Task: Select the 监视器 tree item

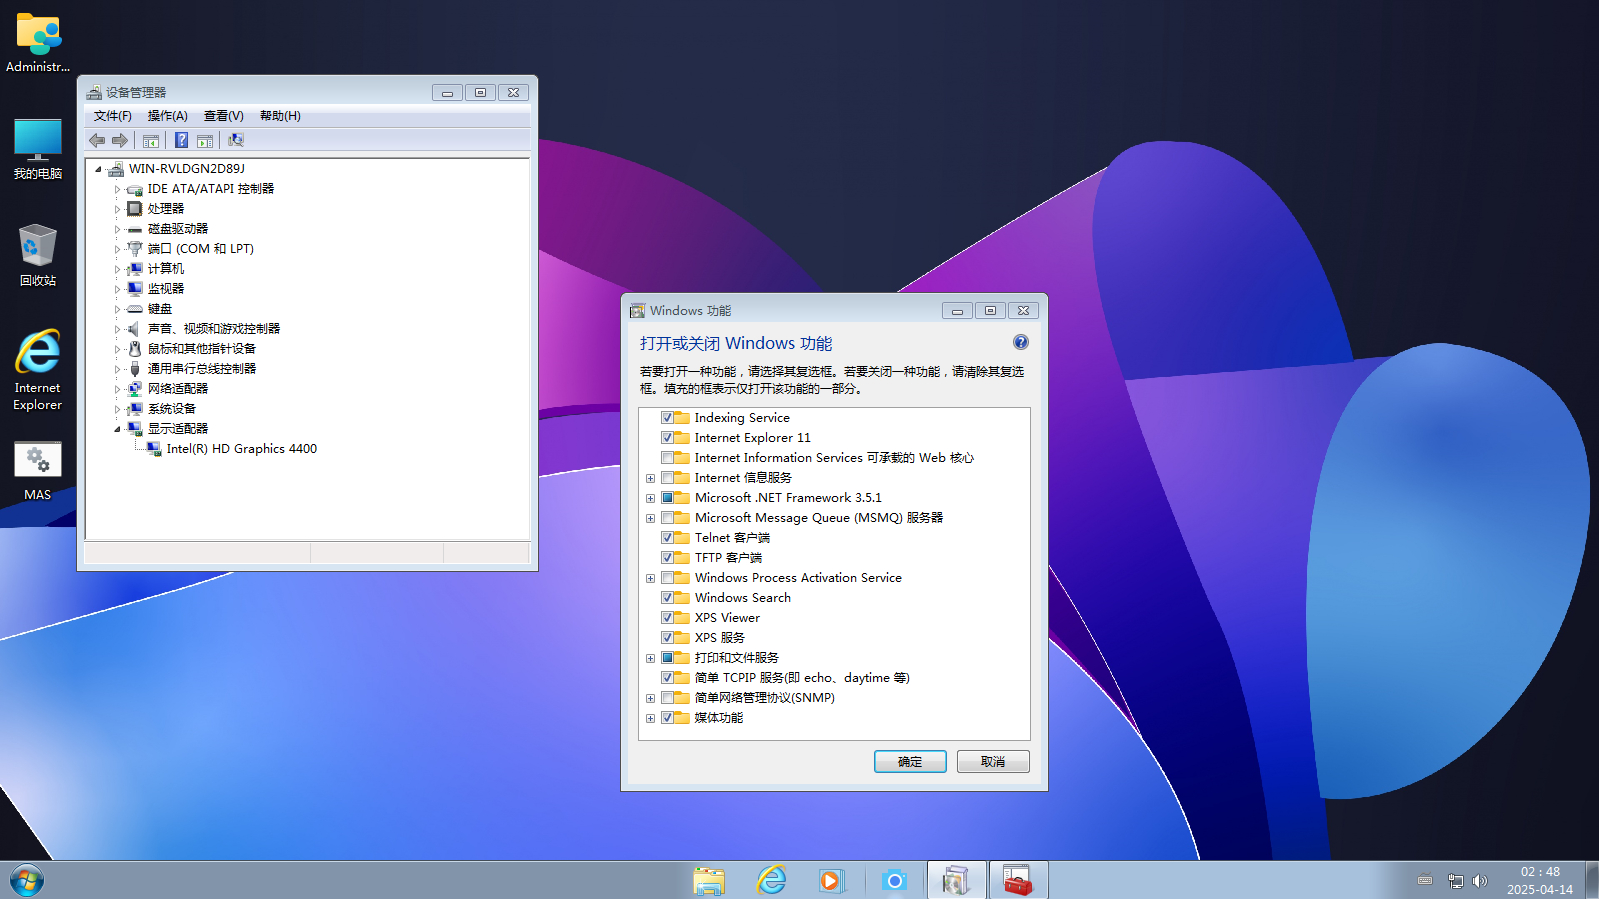Action: pyautogui.click(x=166, y=289)
